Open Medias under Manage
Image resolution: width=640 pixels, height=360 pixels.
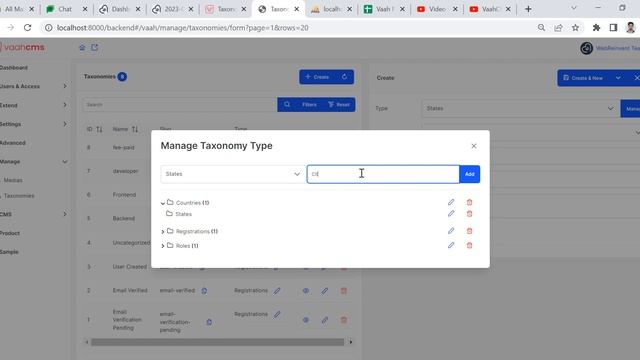point(13,180)
